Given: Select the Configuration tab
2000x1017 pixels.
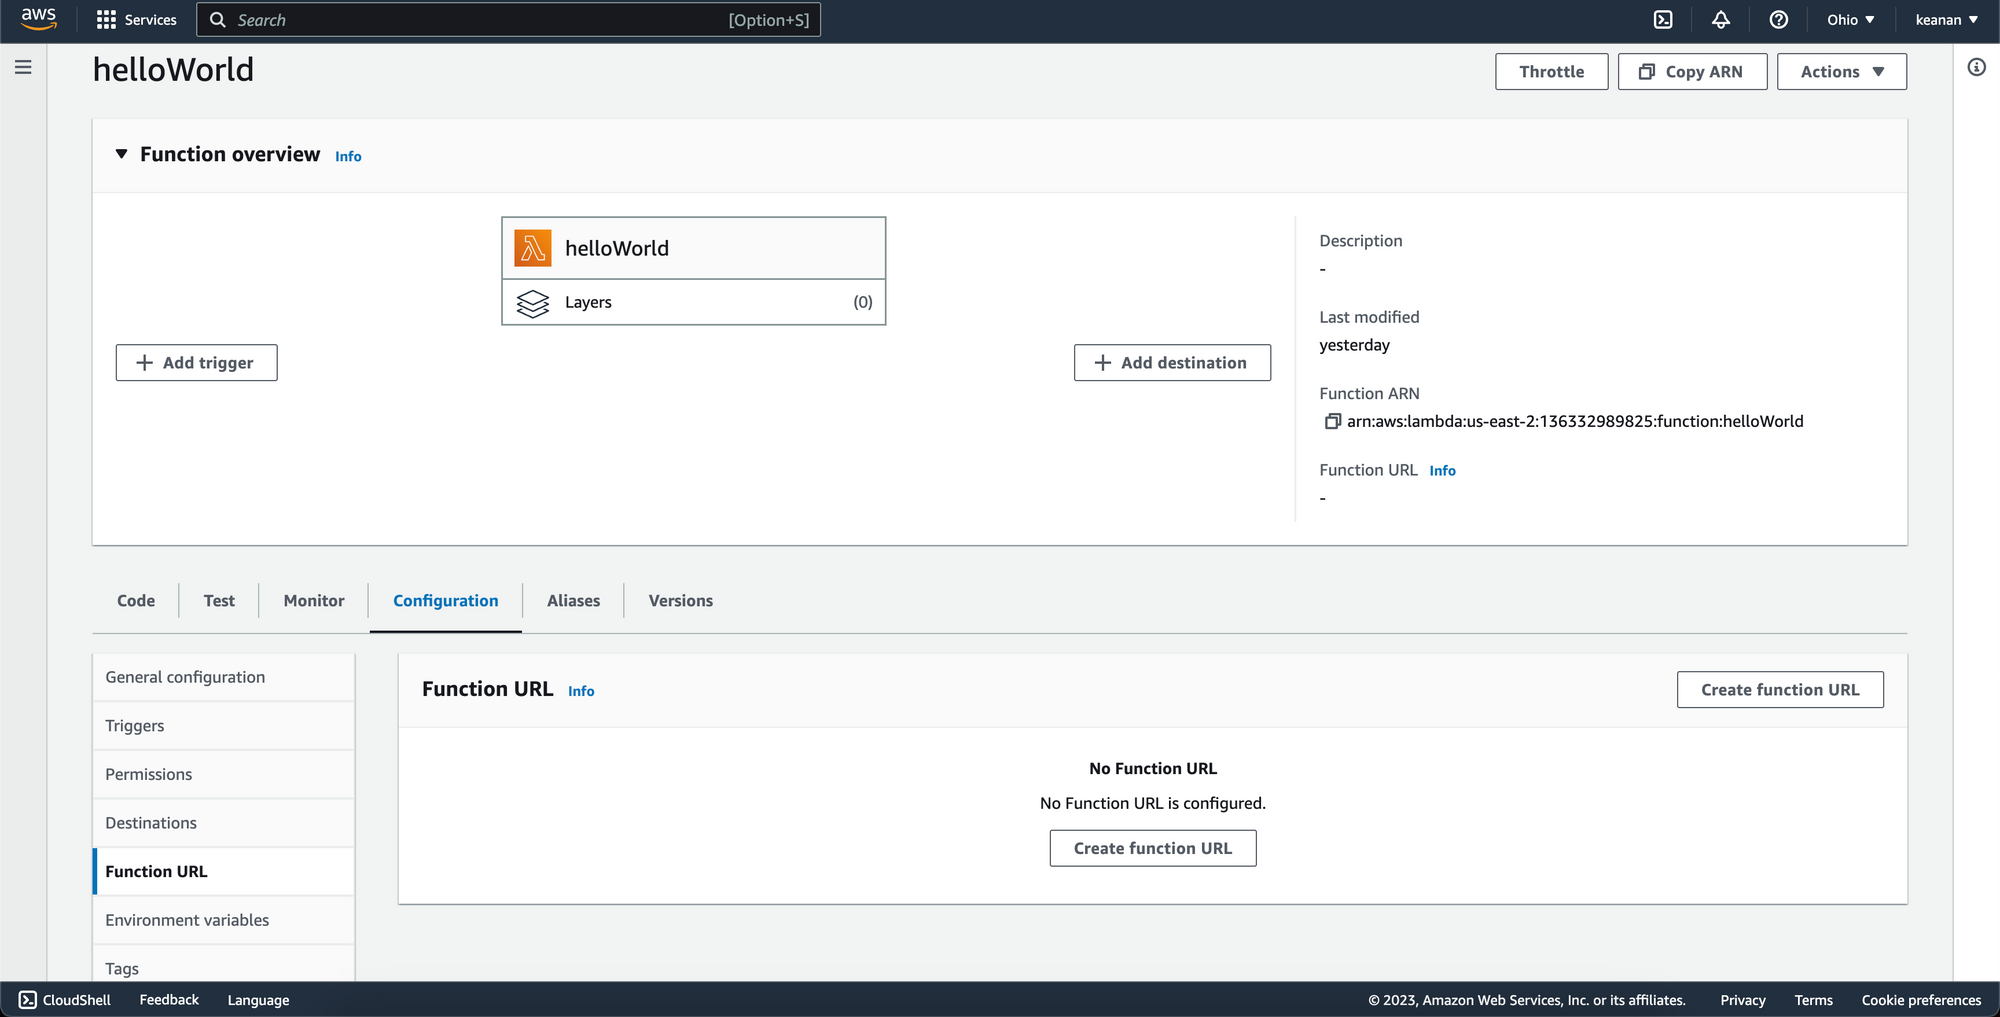Looking at the screenshot, I should tap(445, 601).
